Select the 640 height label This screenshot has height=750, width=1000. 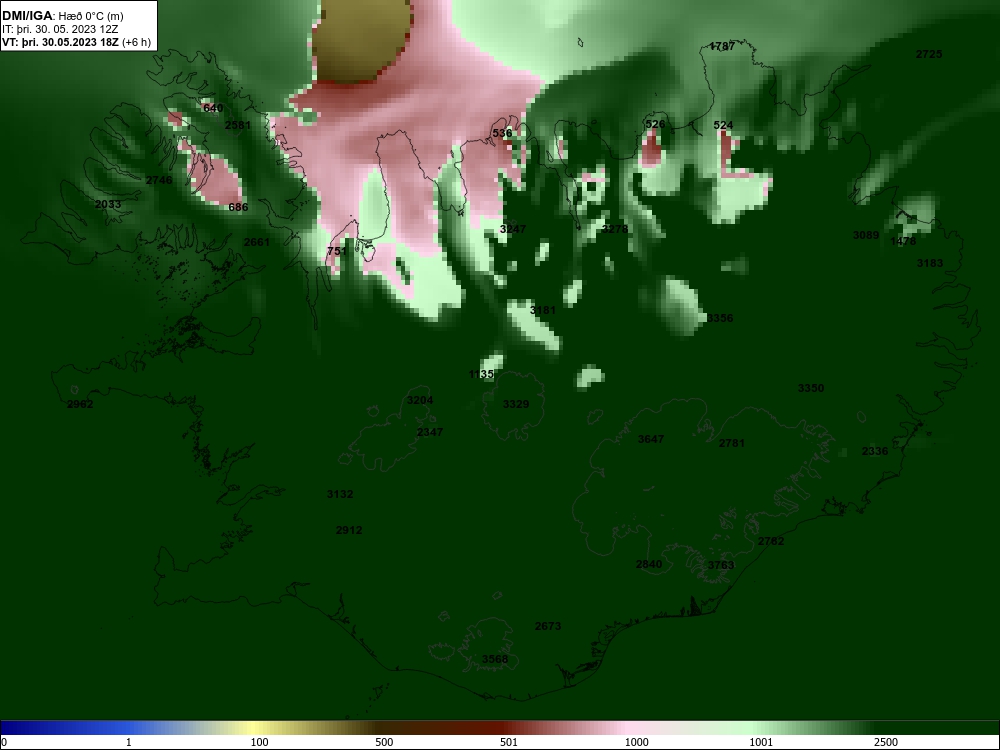pos(213,108)
